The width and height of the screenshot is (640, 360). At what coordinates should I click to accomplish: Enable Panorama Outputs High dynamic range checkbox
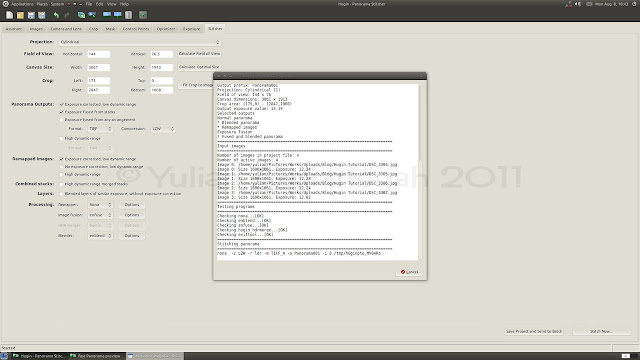click(x=62, y=138)
